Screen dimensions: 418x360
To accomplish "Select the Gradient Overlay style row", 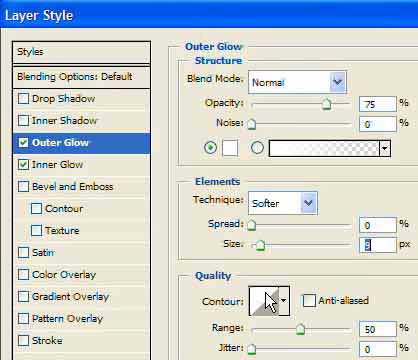I will pos(81,297).
